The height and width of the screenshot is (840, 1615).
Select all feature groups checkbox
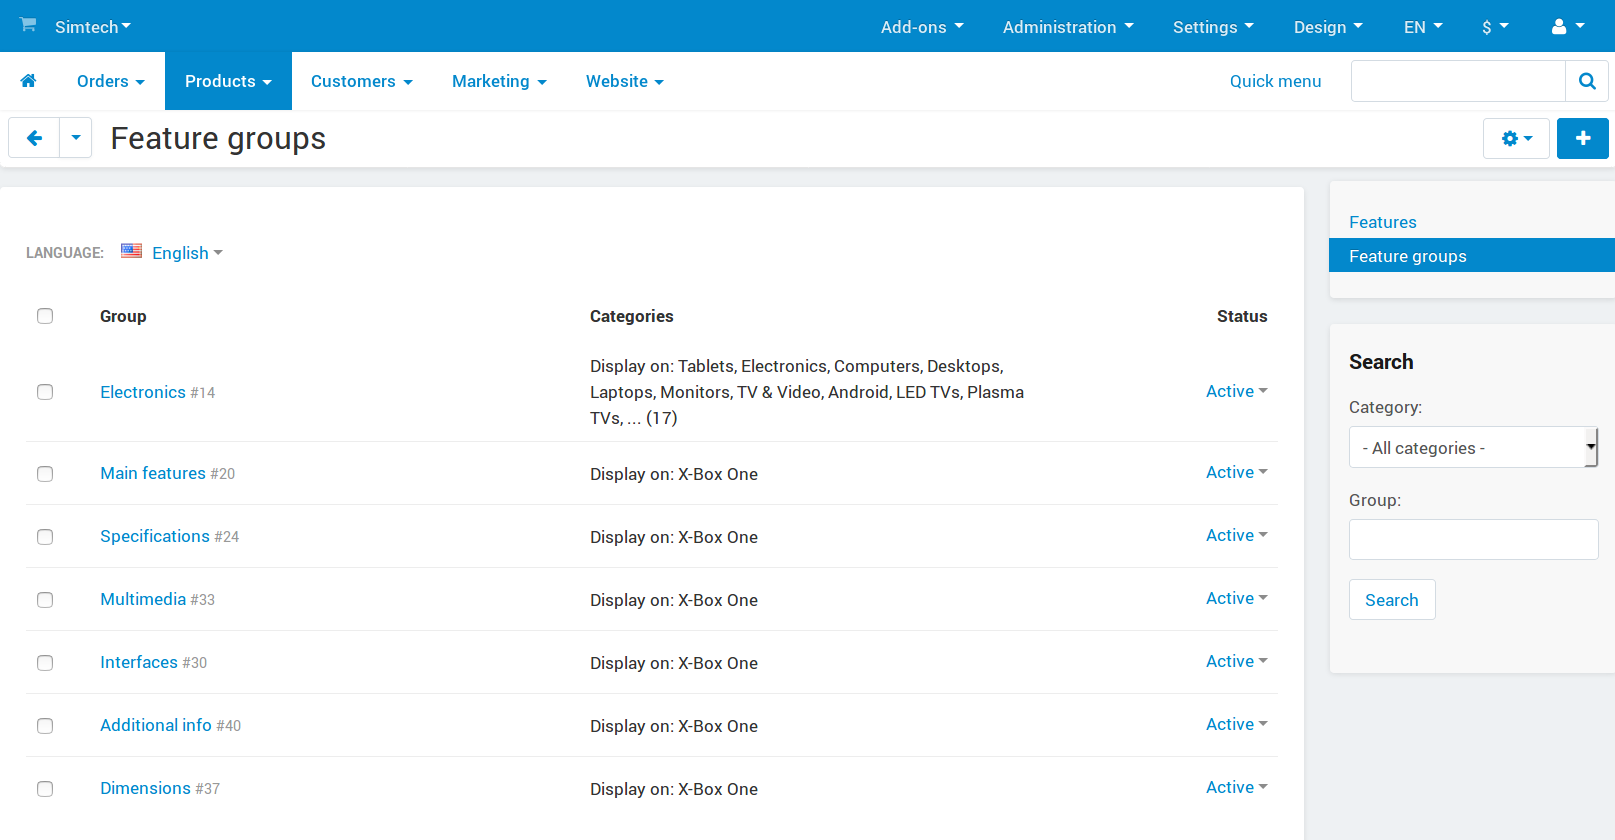click(45, 316)
